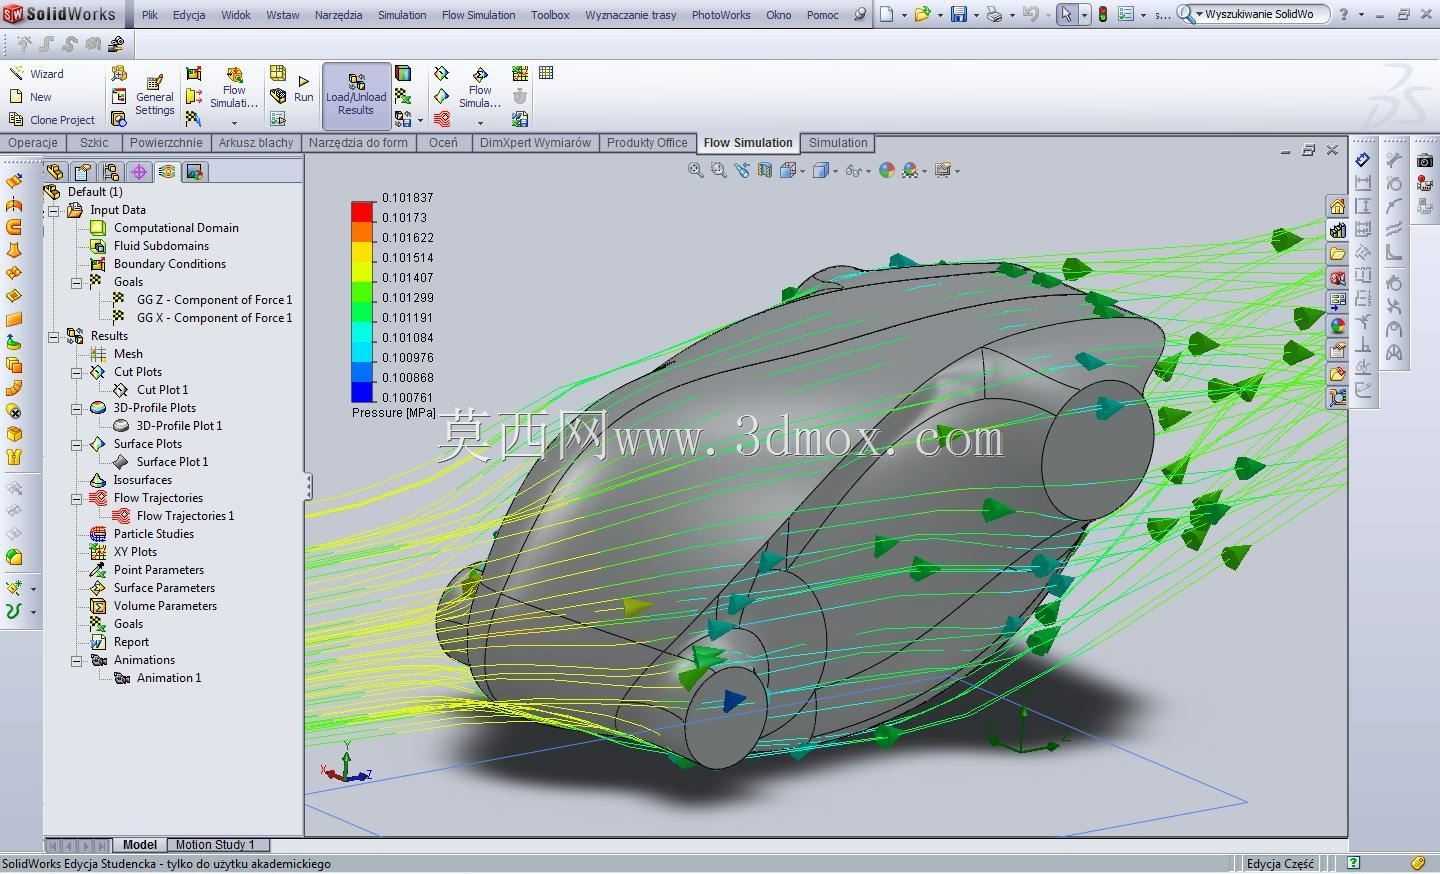
Task: Run the flow simulation solver
Action: point(304,88)
